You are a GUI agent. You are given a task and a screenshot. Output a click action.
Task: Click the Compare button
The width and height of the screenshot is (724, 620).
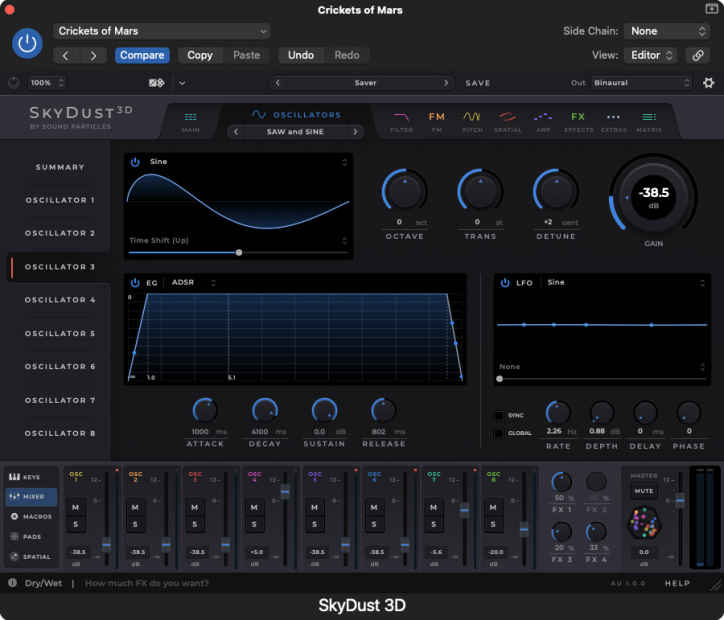[x=142, y=55]
